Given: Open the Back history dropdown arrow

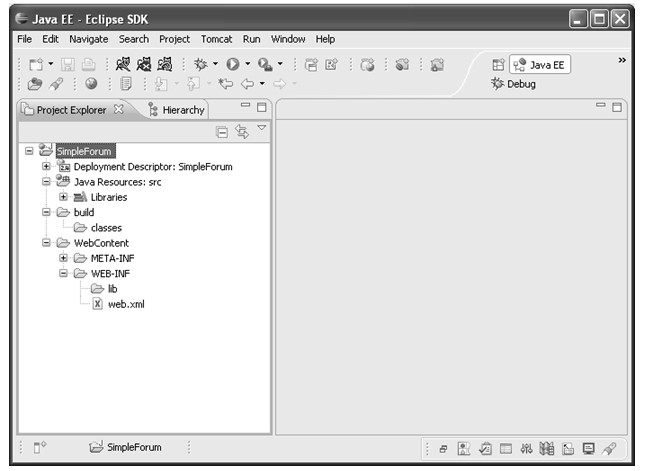Looking at the screenshot, I should pos(262,83).
